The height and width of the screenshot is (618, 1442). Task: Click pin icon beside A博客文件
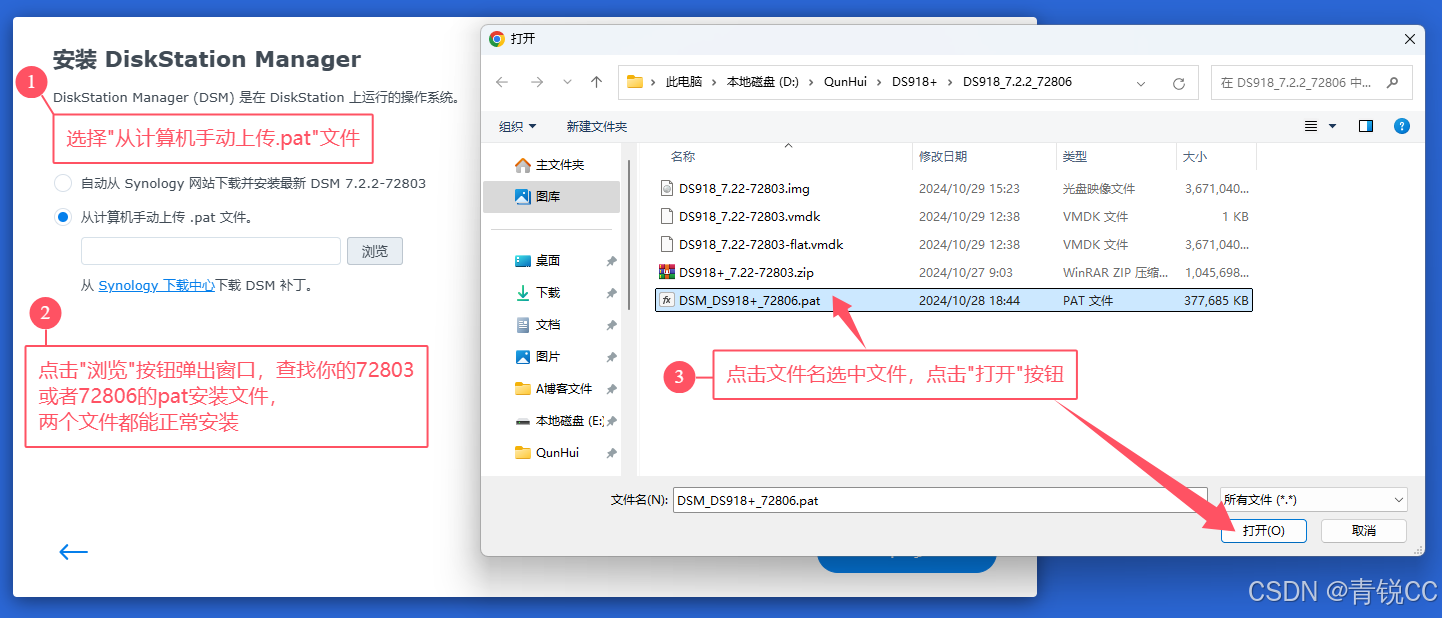pos(611,389)
